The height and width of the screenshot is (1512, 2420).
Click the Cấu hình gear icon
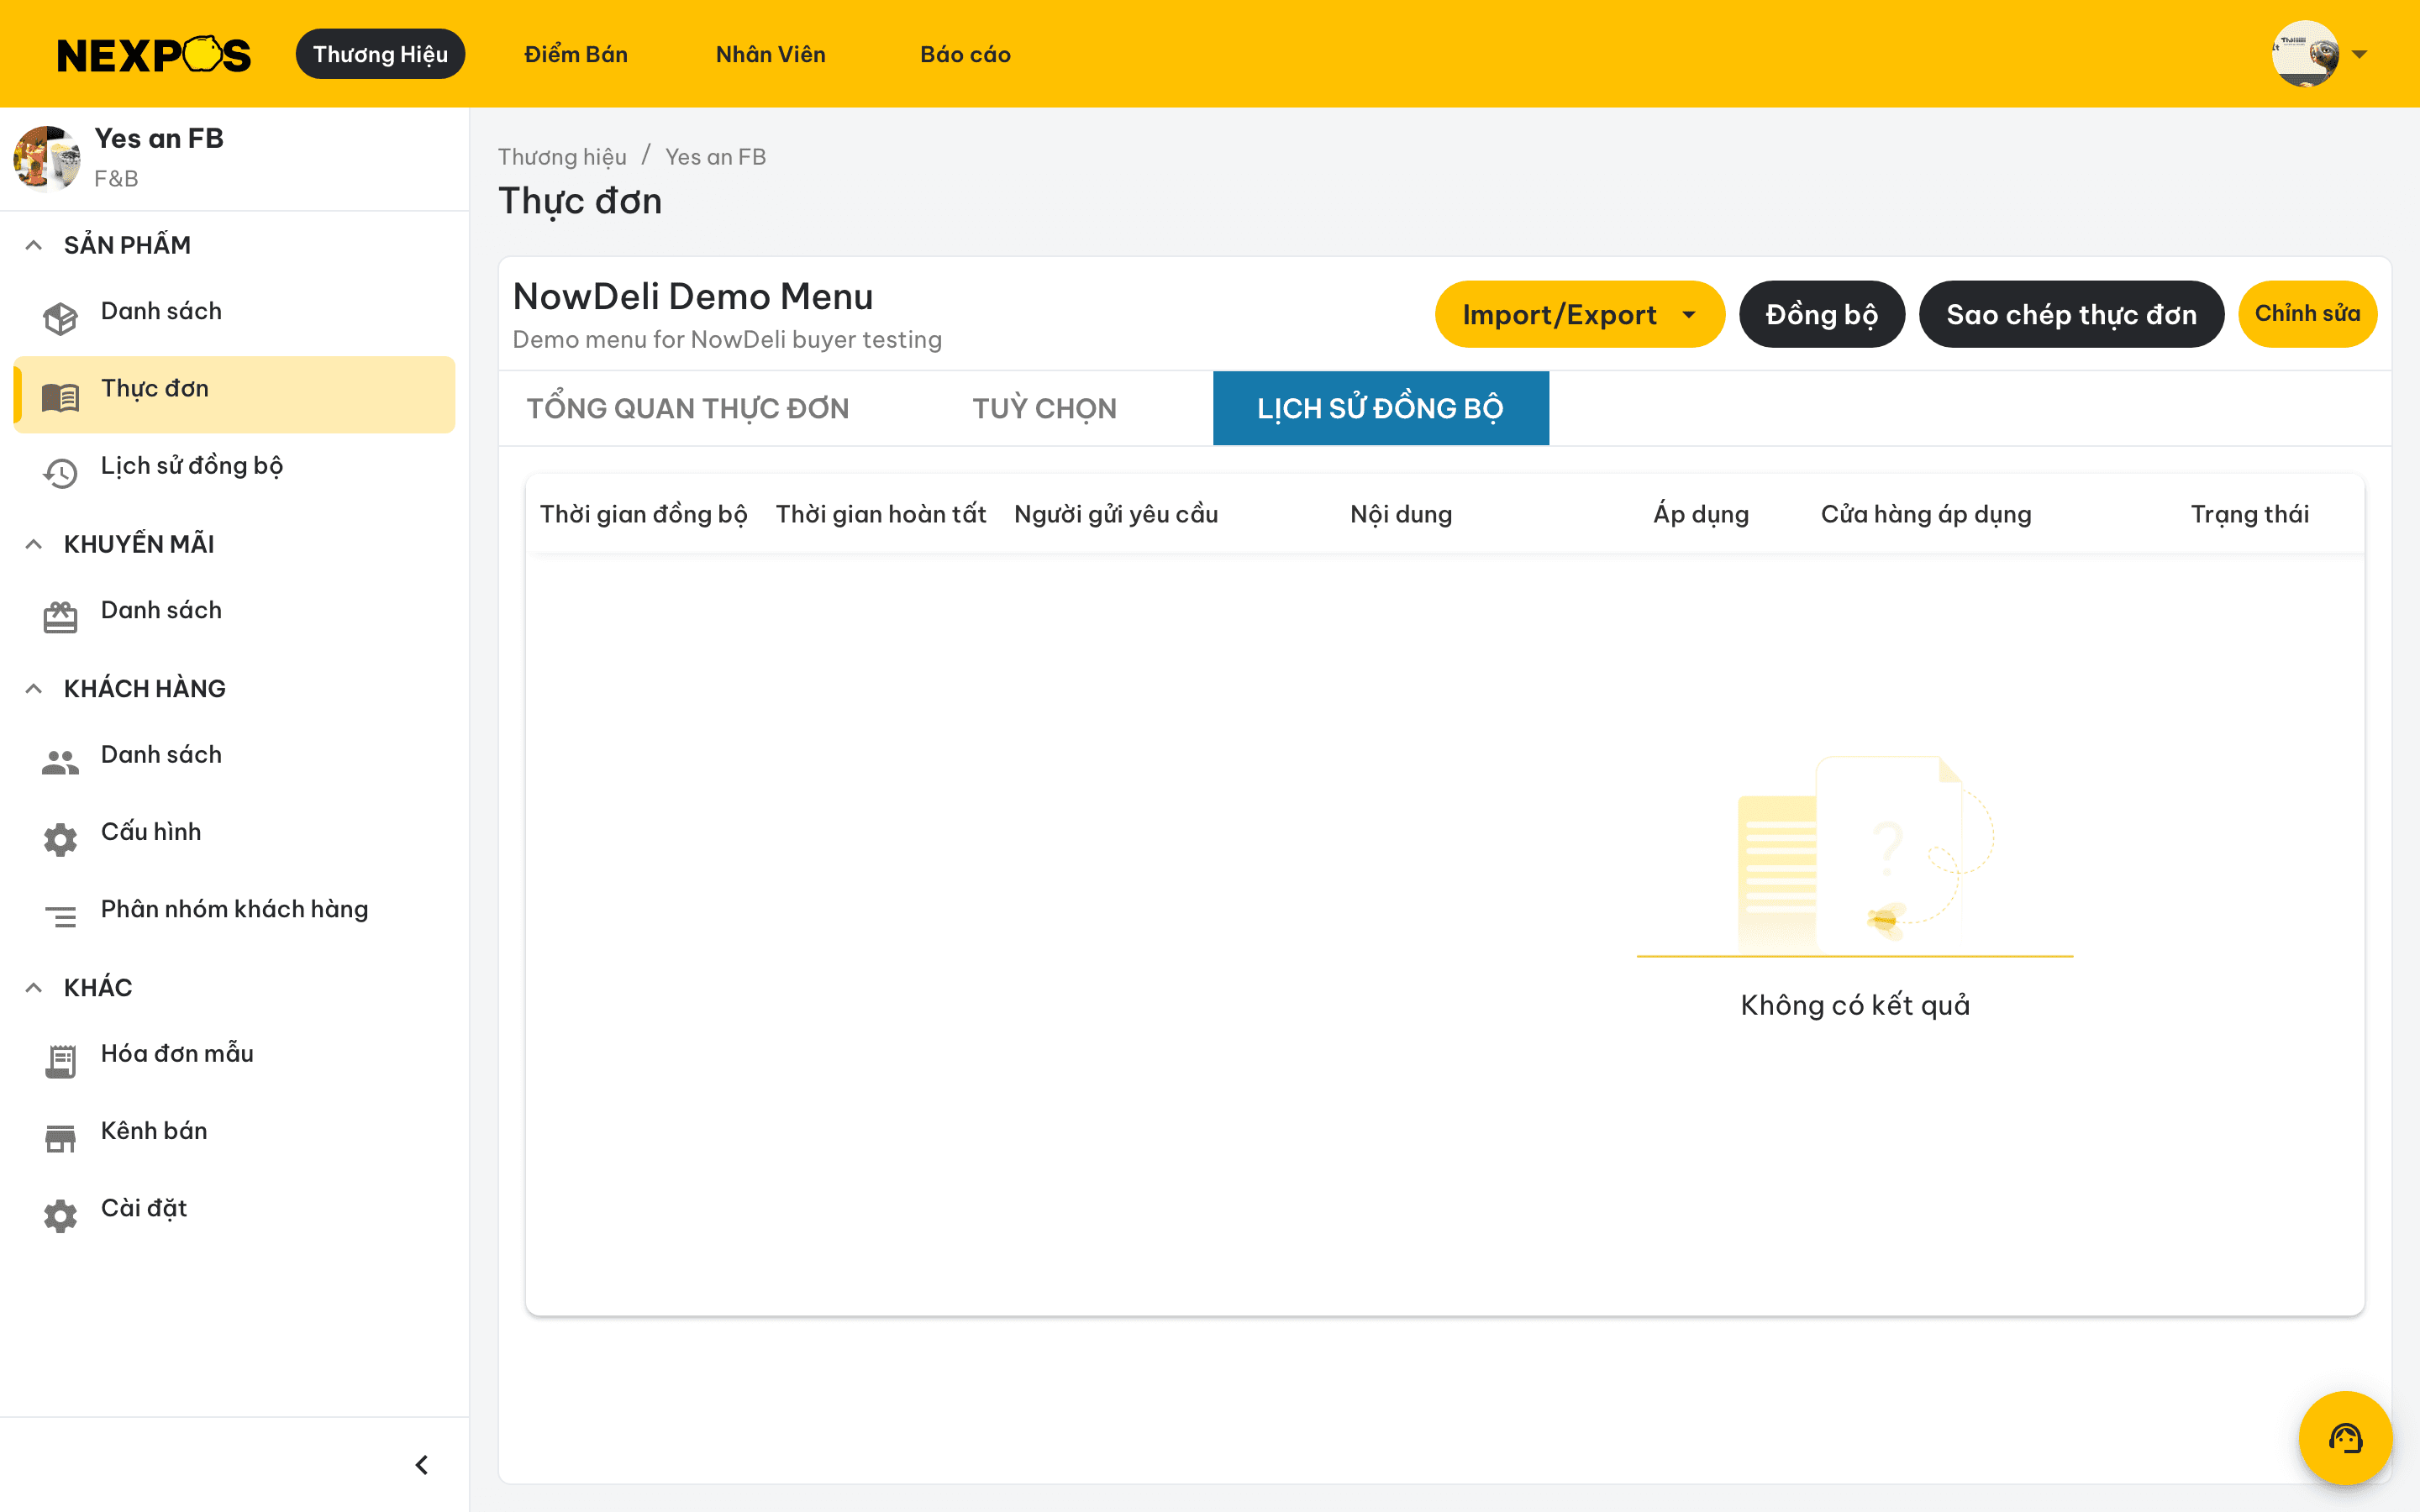[60, 839]
